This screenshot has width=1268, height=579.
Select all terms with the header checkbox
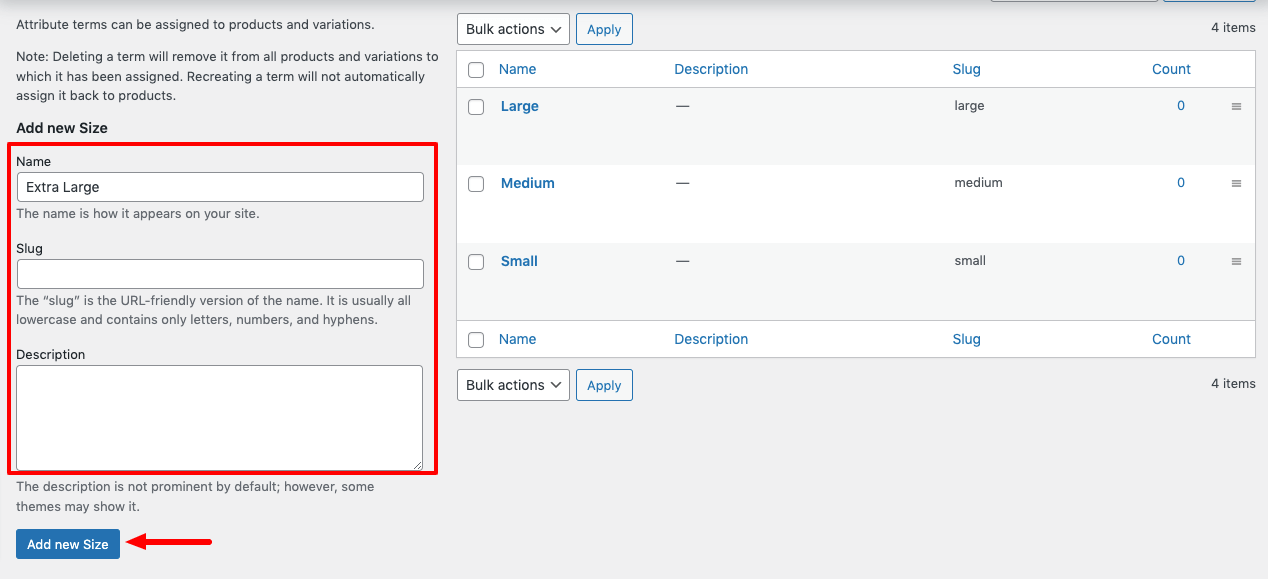[475, 69]
